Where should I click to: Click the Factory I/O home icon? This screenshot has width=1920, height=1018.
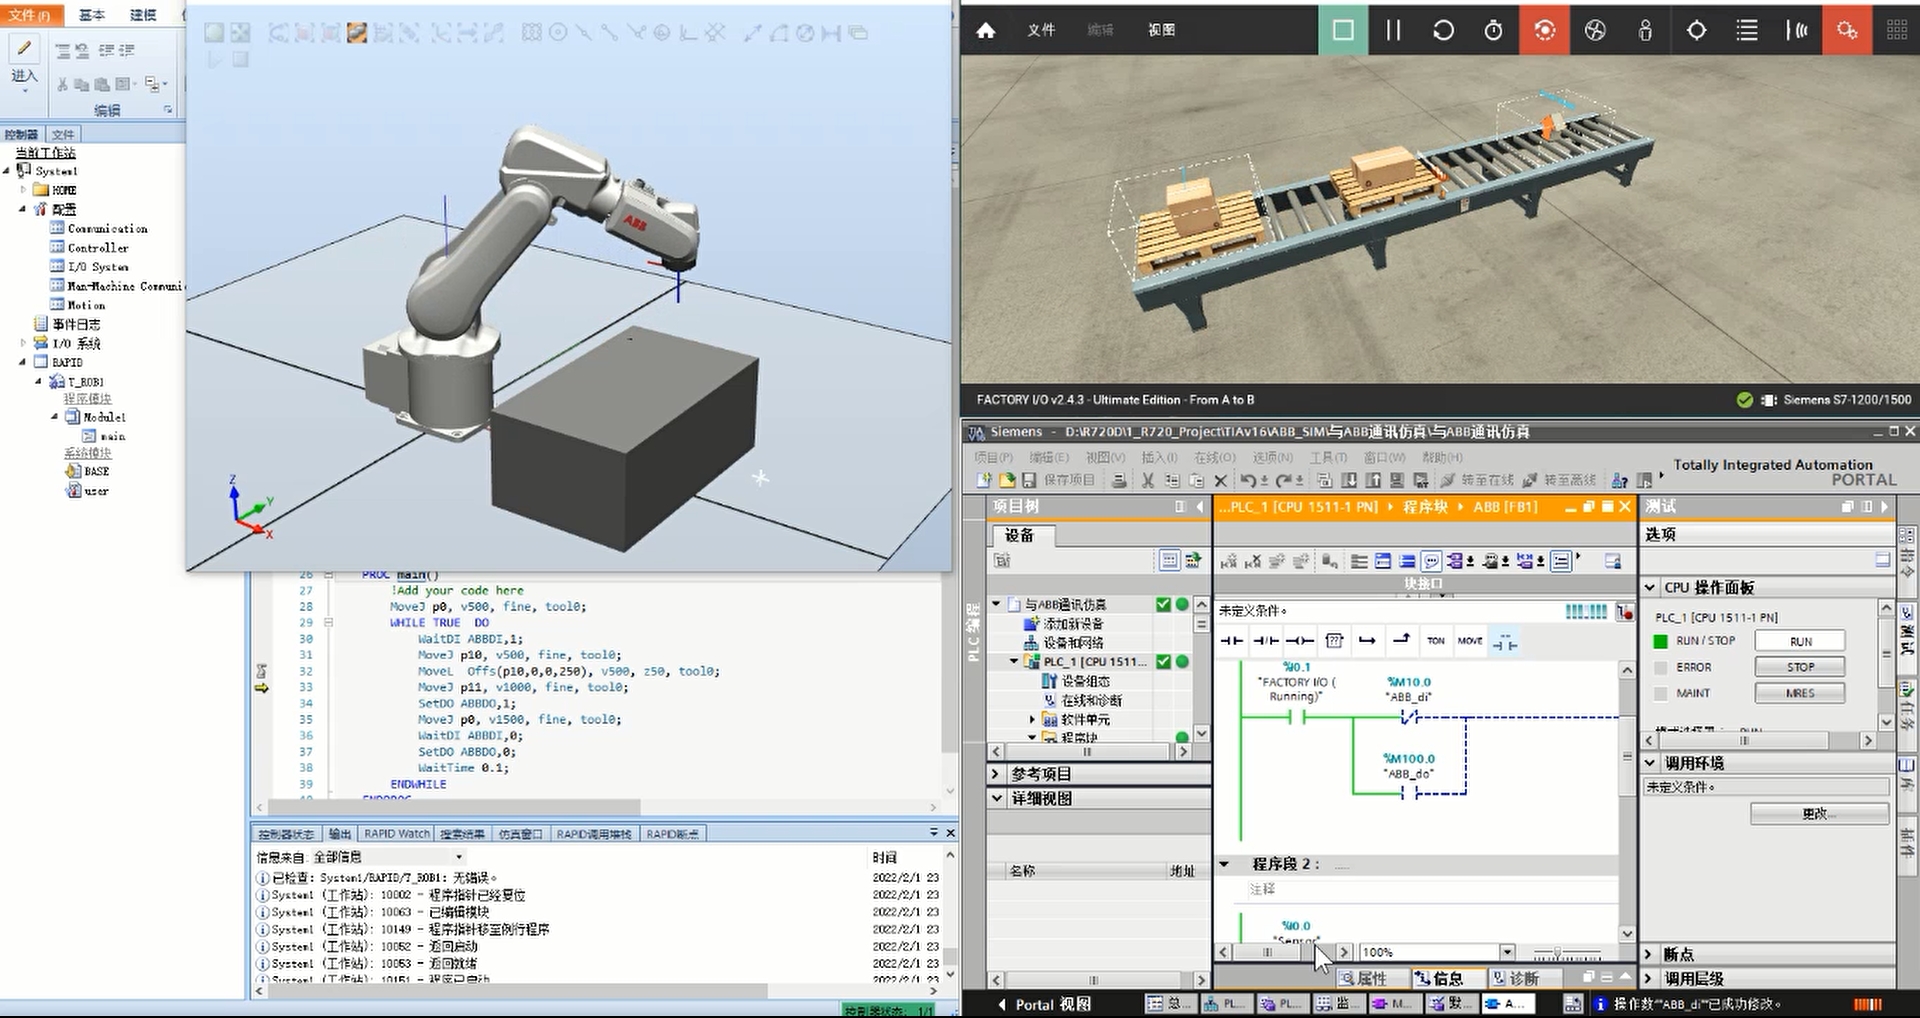point(986,30)
